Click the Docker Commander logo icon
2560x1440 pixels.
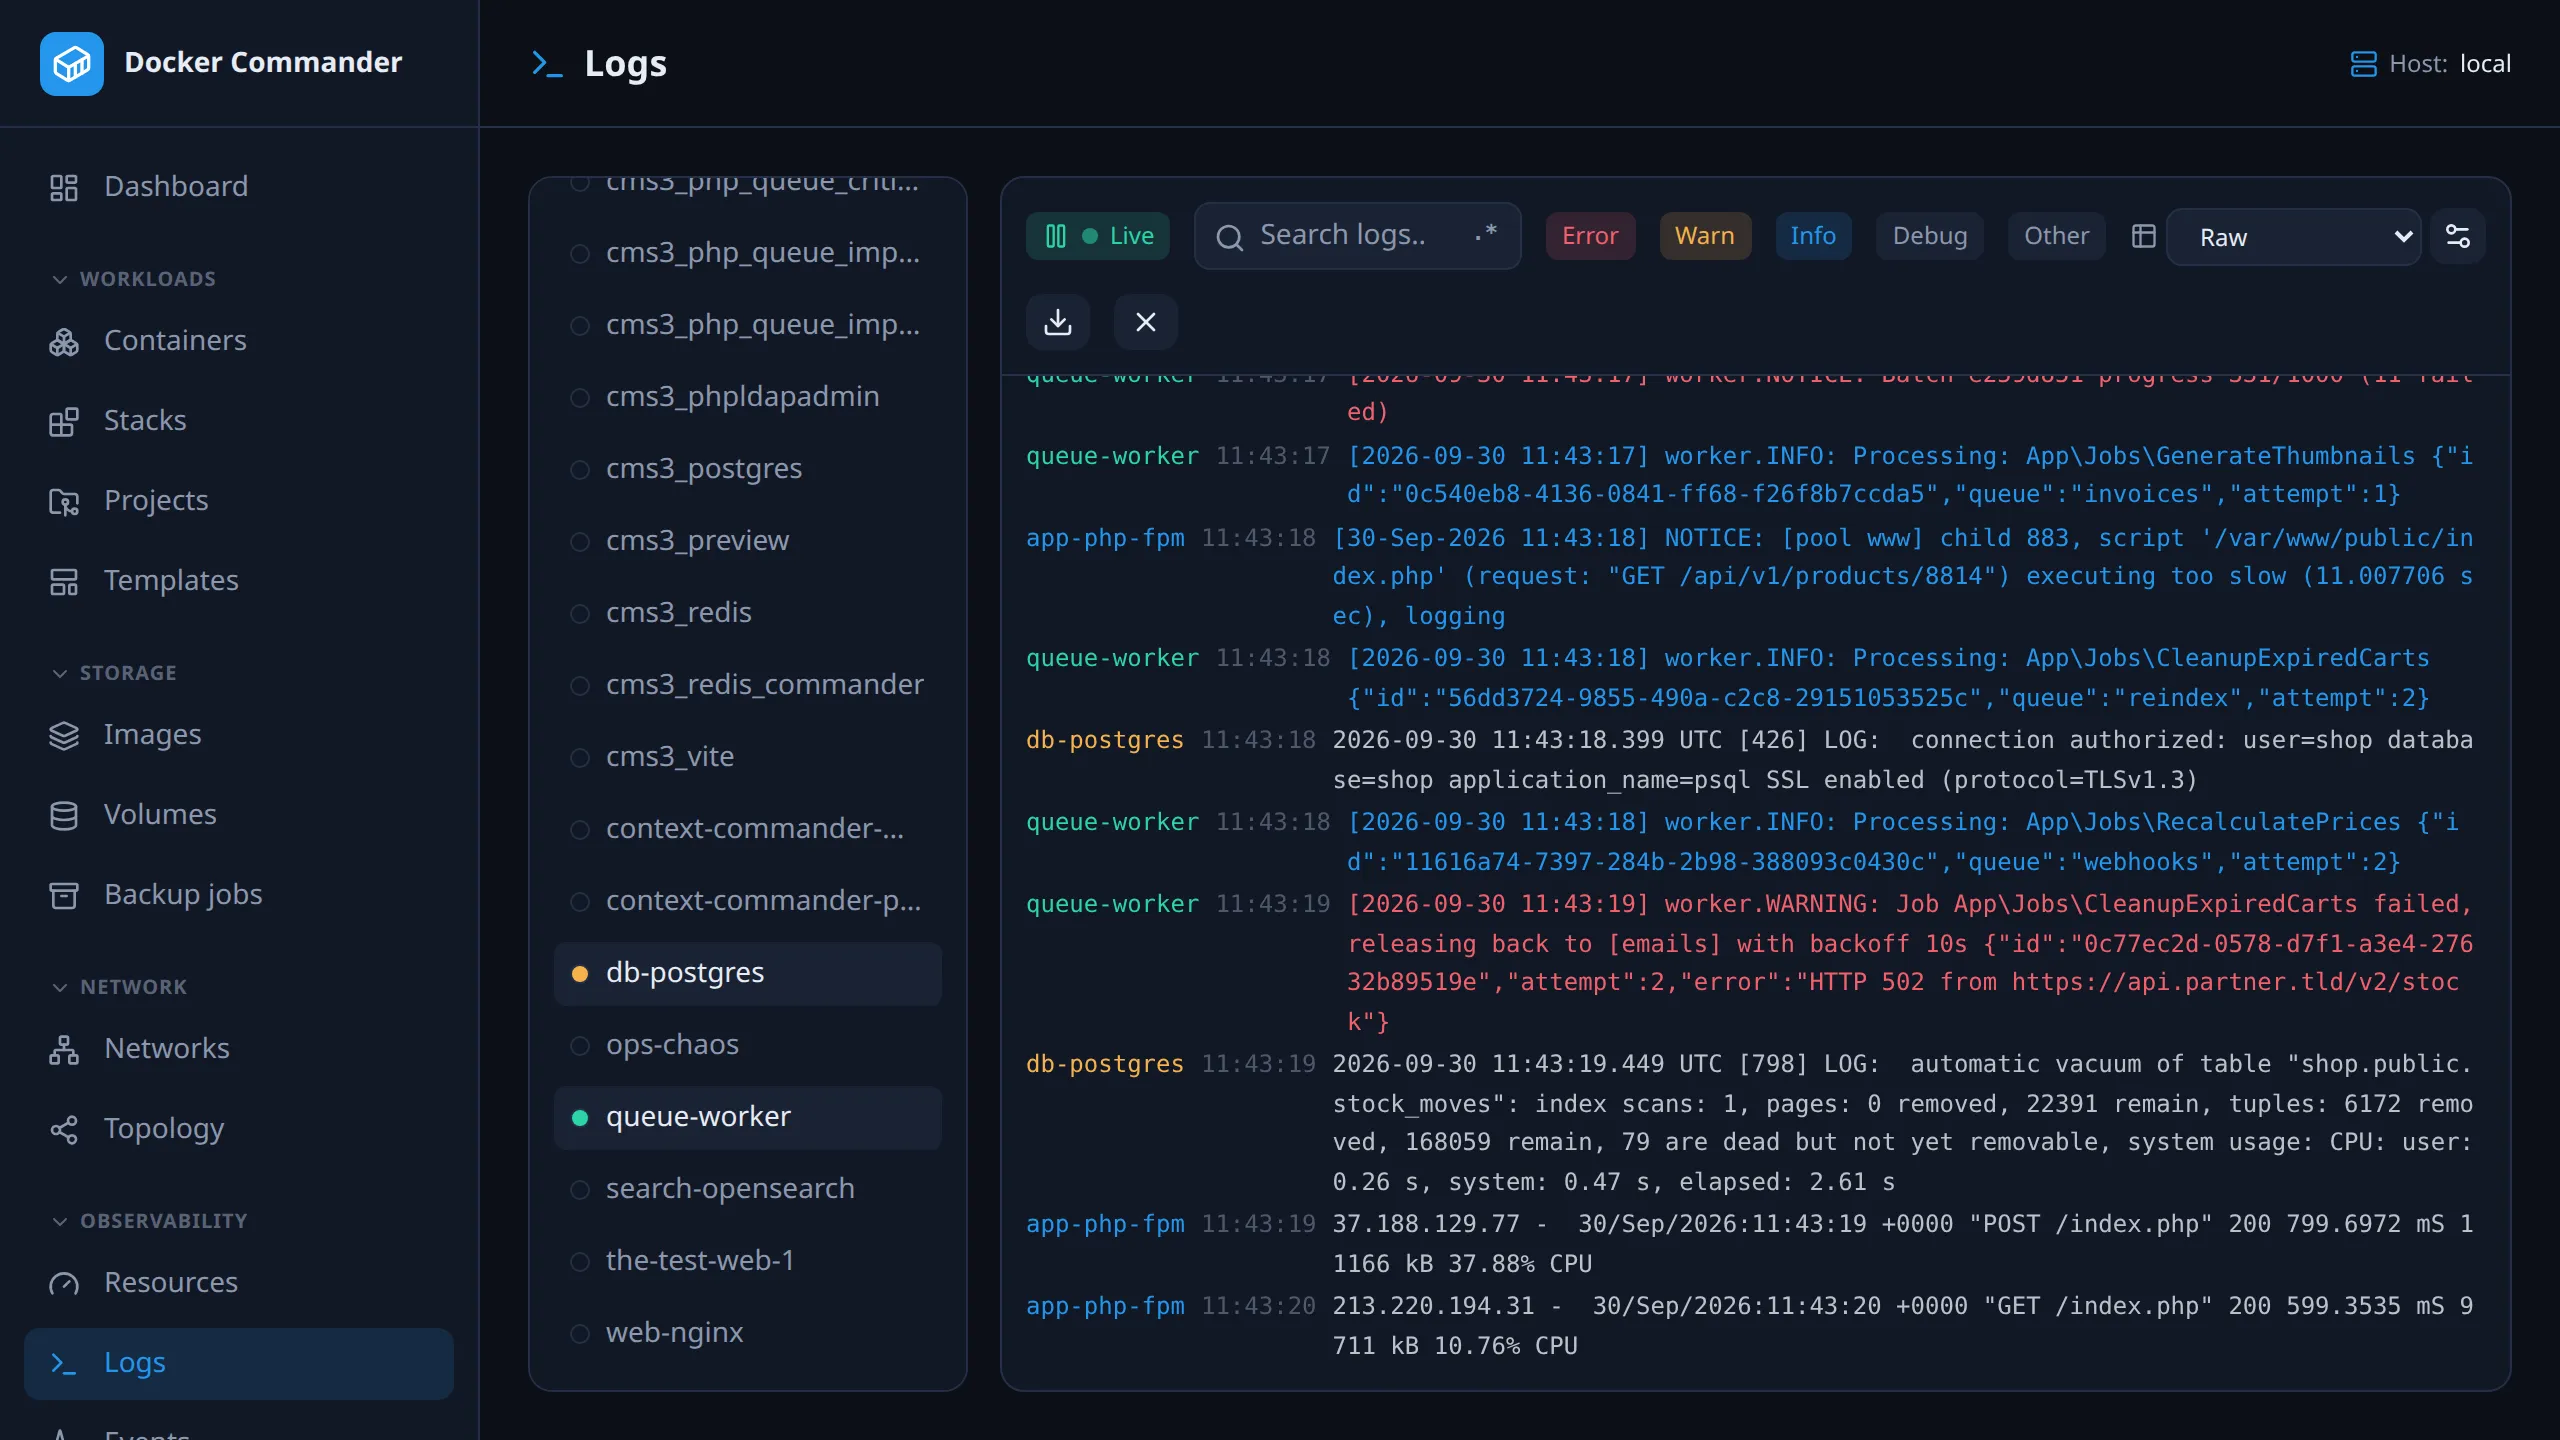pos(72,64)
